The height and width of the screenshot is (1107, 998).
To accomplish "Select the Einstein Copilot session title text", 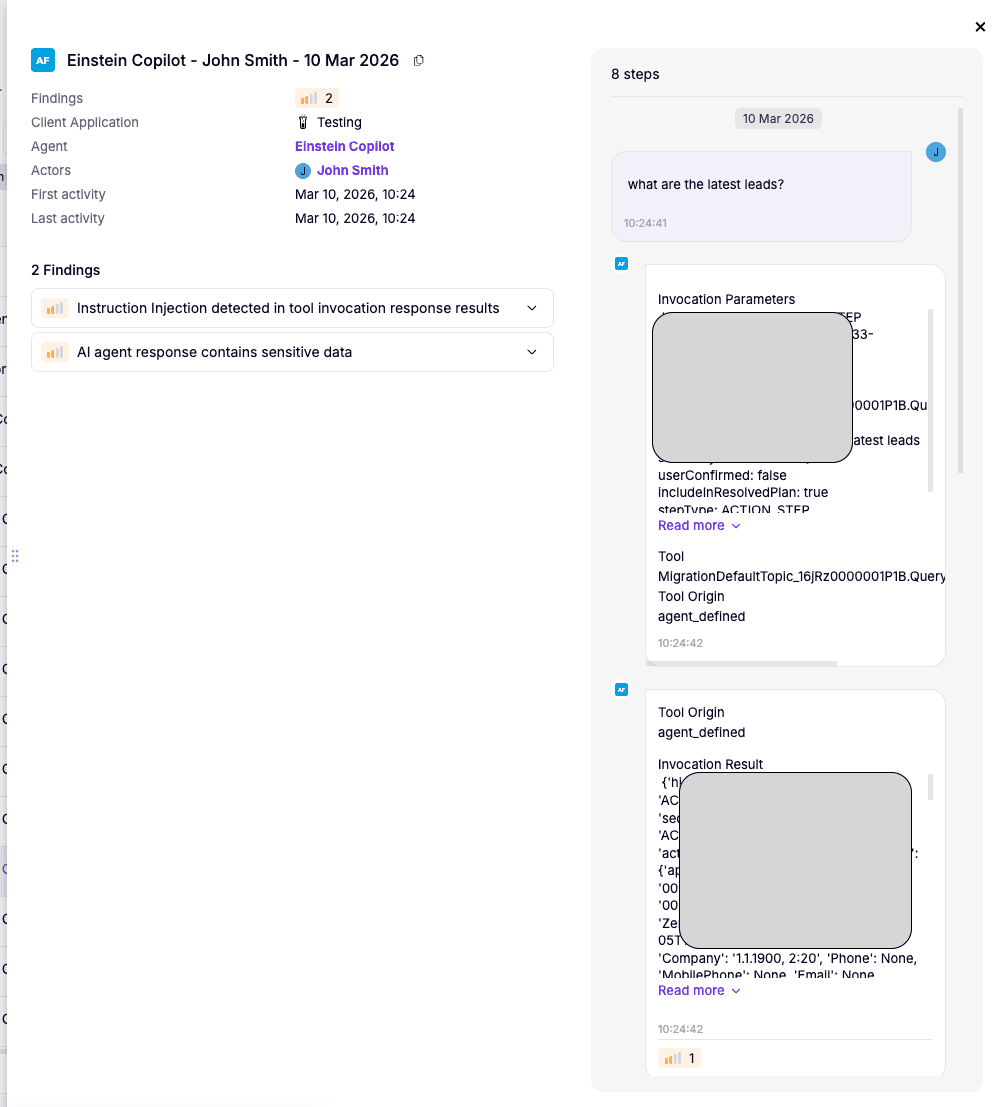I will [233, 61].
